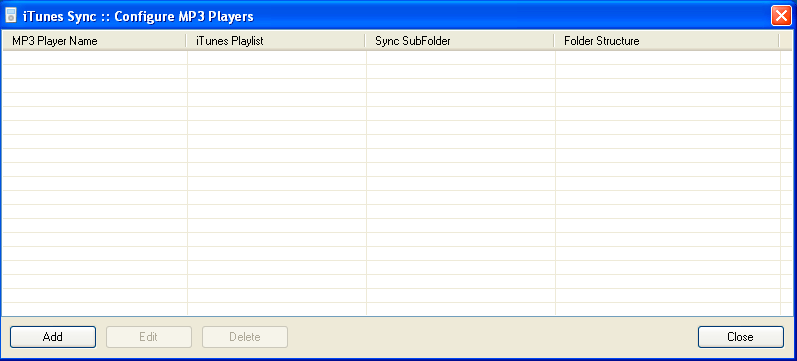Select the MP3 Player Name column header

click(94, 41)
